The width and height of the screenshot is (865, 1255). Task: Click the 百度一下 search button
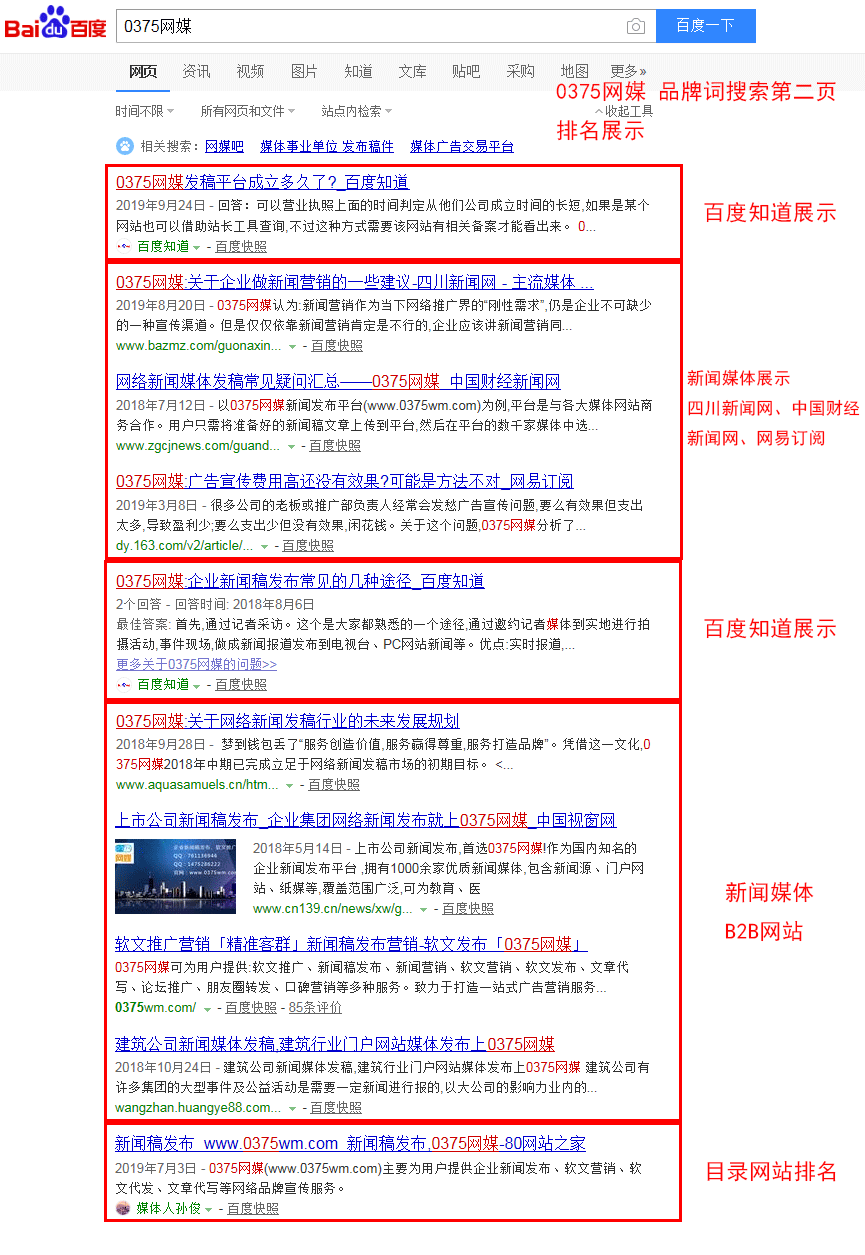(705, 26)
